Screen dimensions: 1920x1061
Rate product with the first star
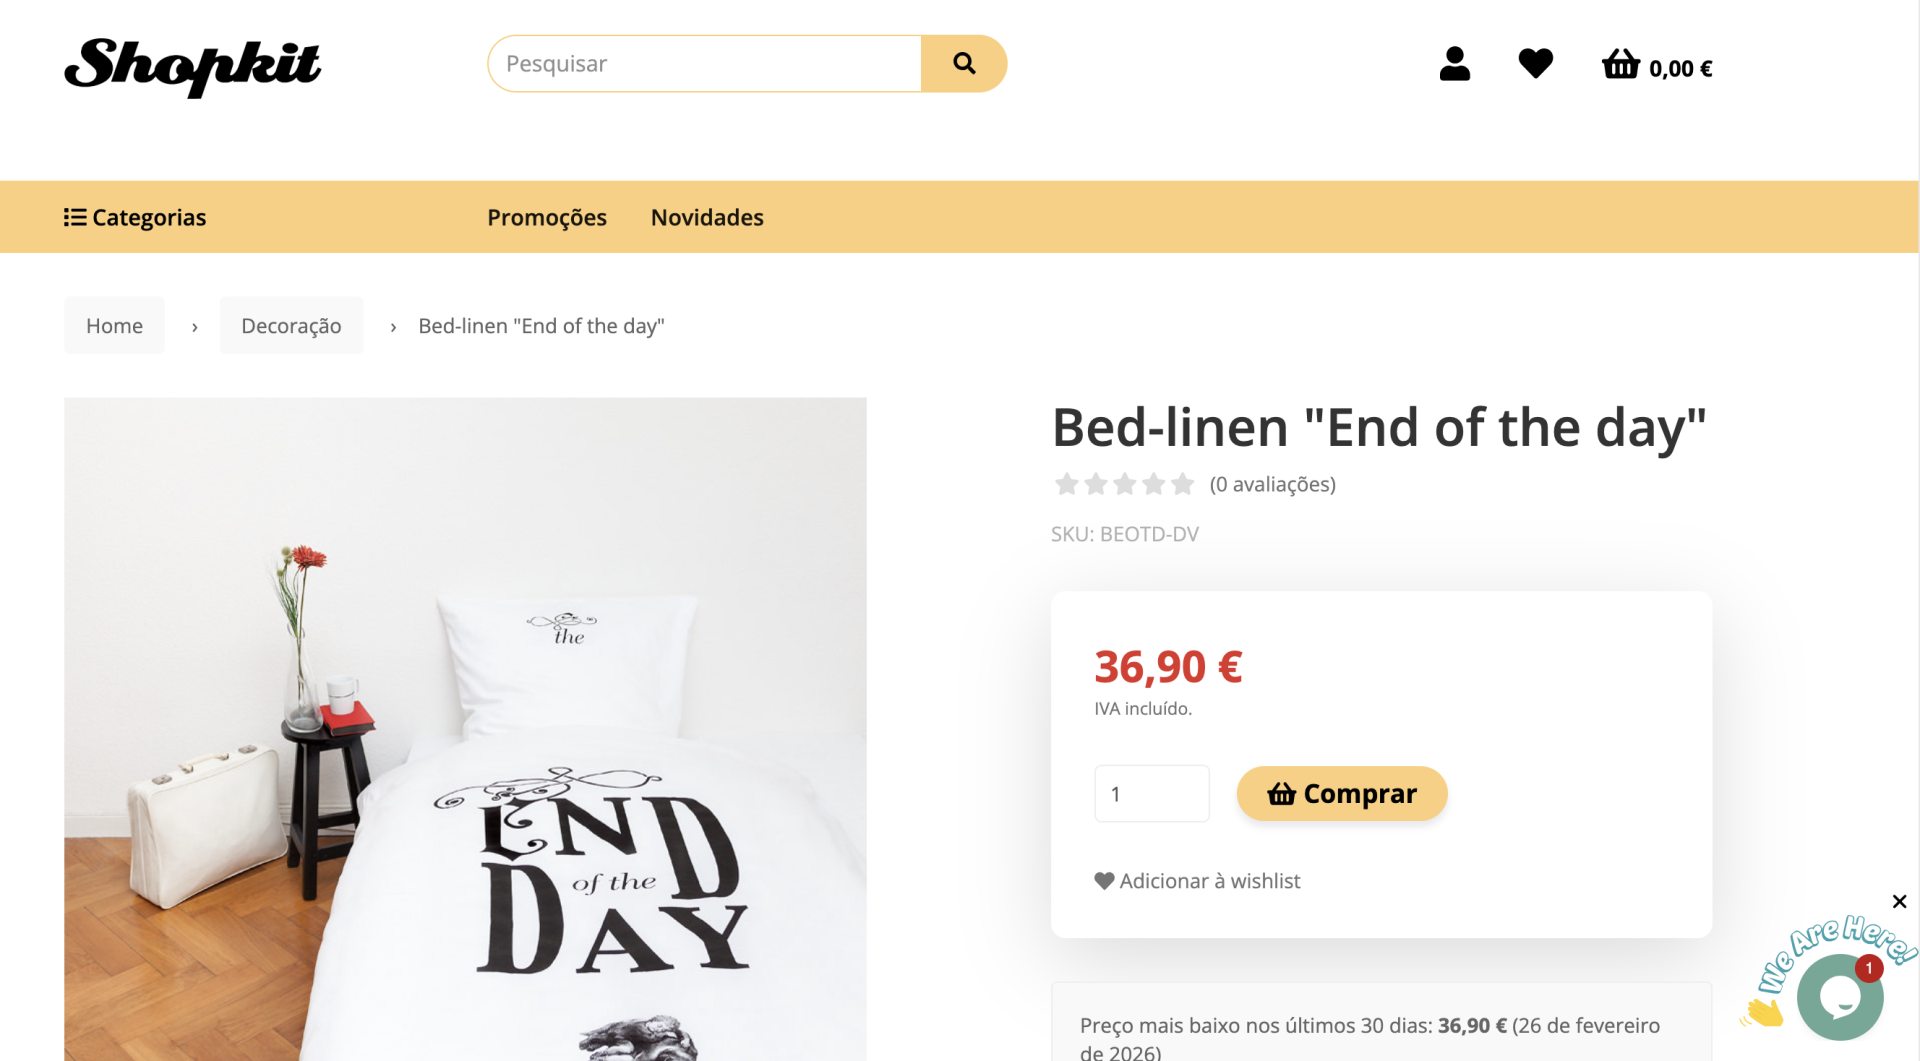[x=1066, y=485]
